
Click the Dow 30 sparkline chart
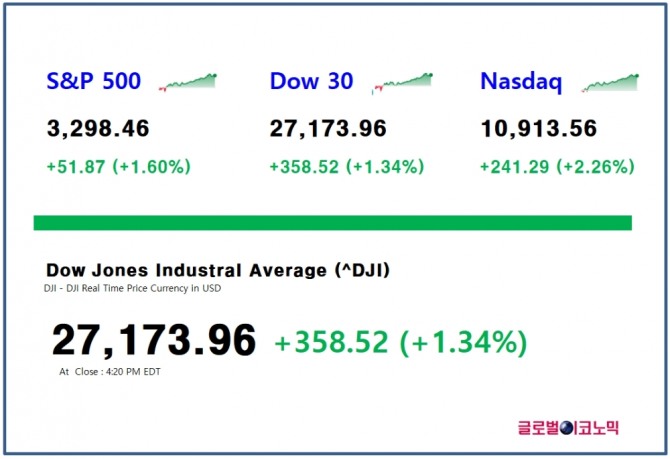[403, 82]
